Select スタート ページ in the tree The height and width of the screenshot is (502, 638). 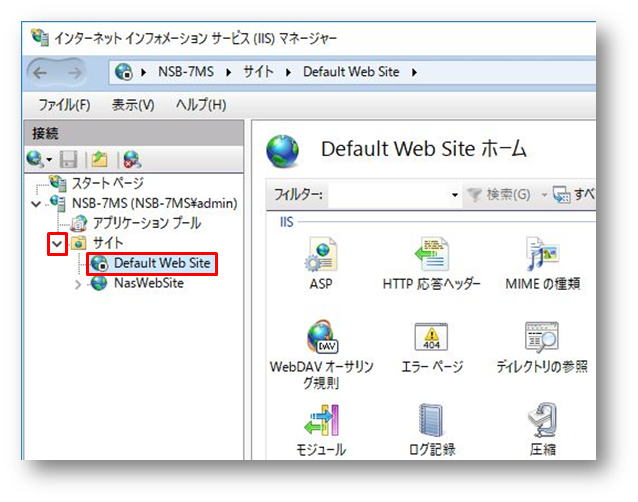tap(108, 183)
